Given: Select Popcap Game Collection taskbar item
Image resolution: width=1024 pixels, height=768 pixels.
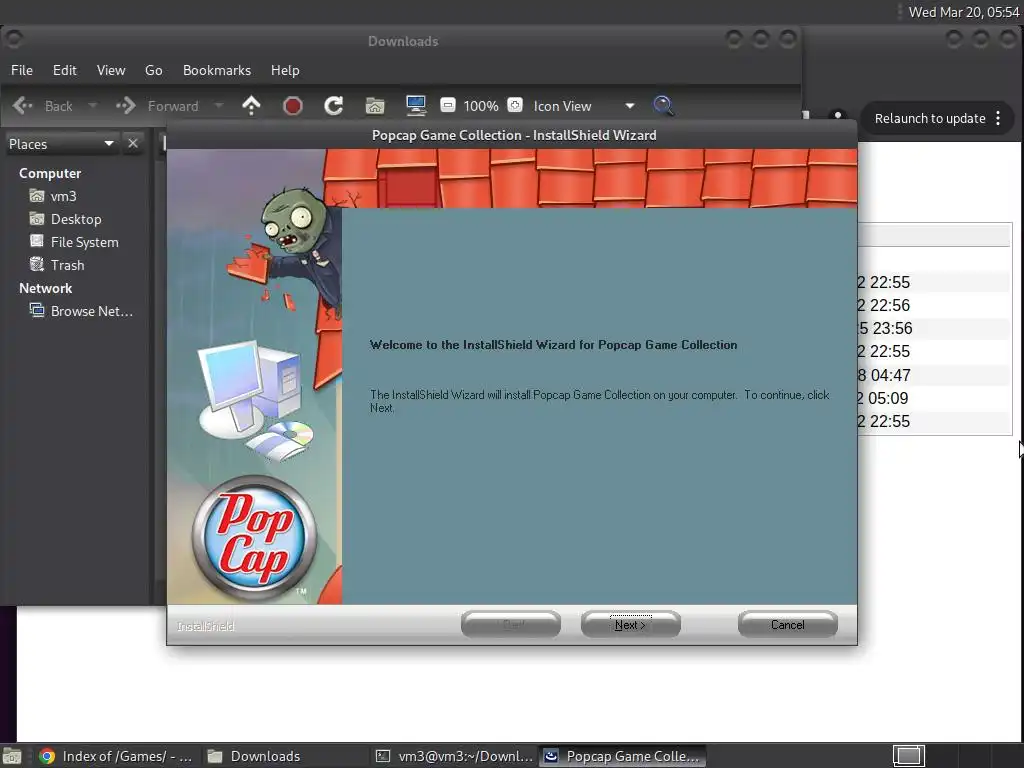Looking at the screenshot, I should tap(622, 756).
